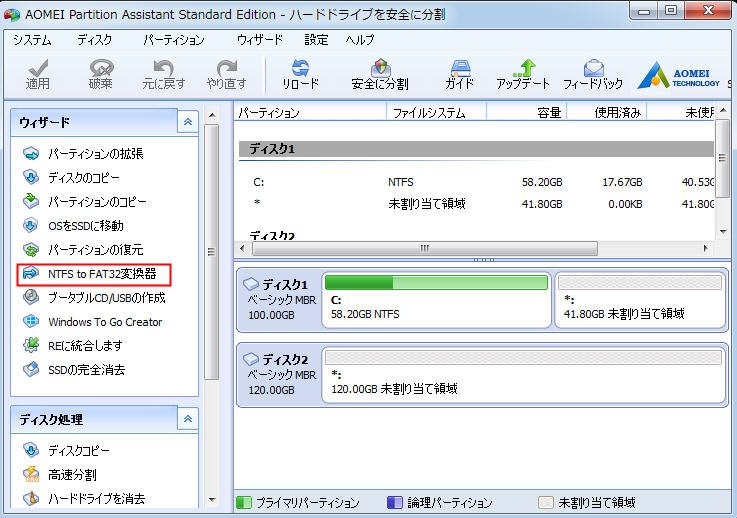Click the ディスクのコピー wizard icon
737x518 pixels.
coord(31,177)
